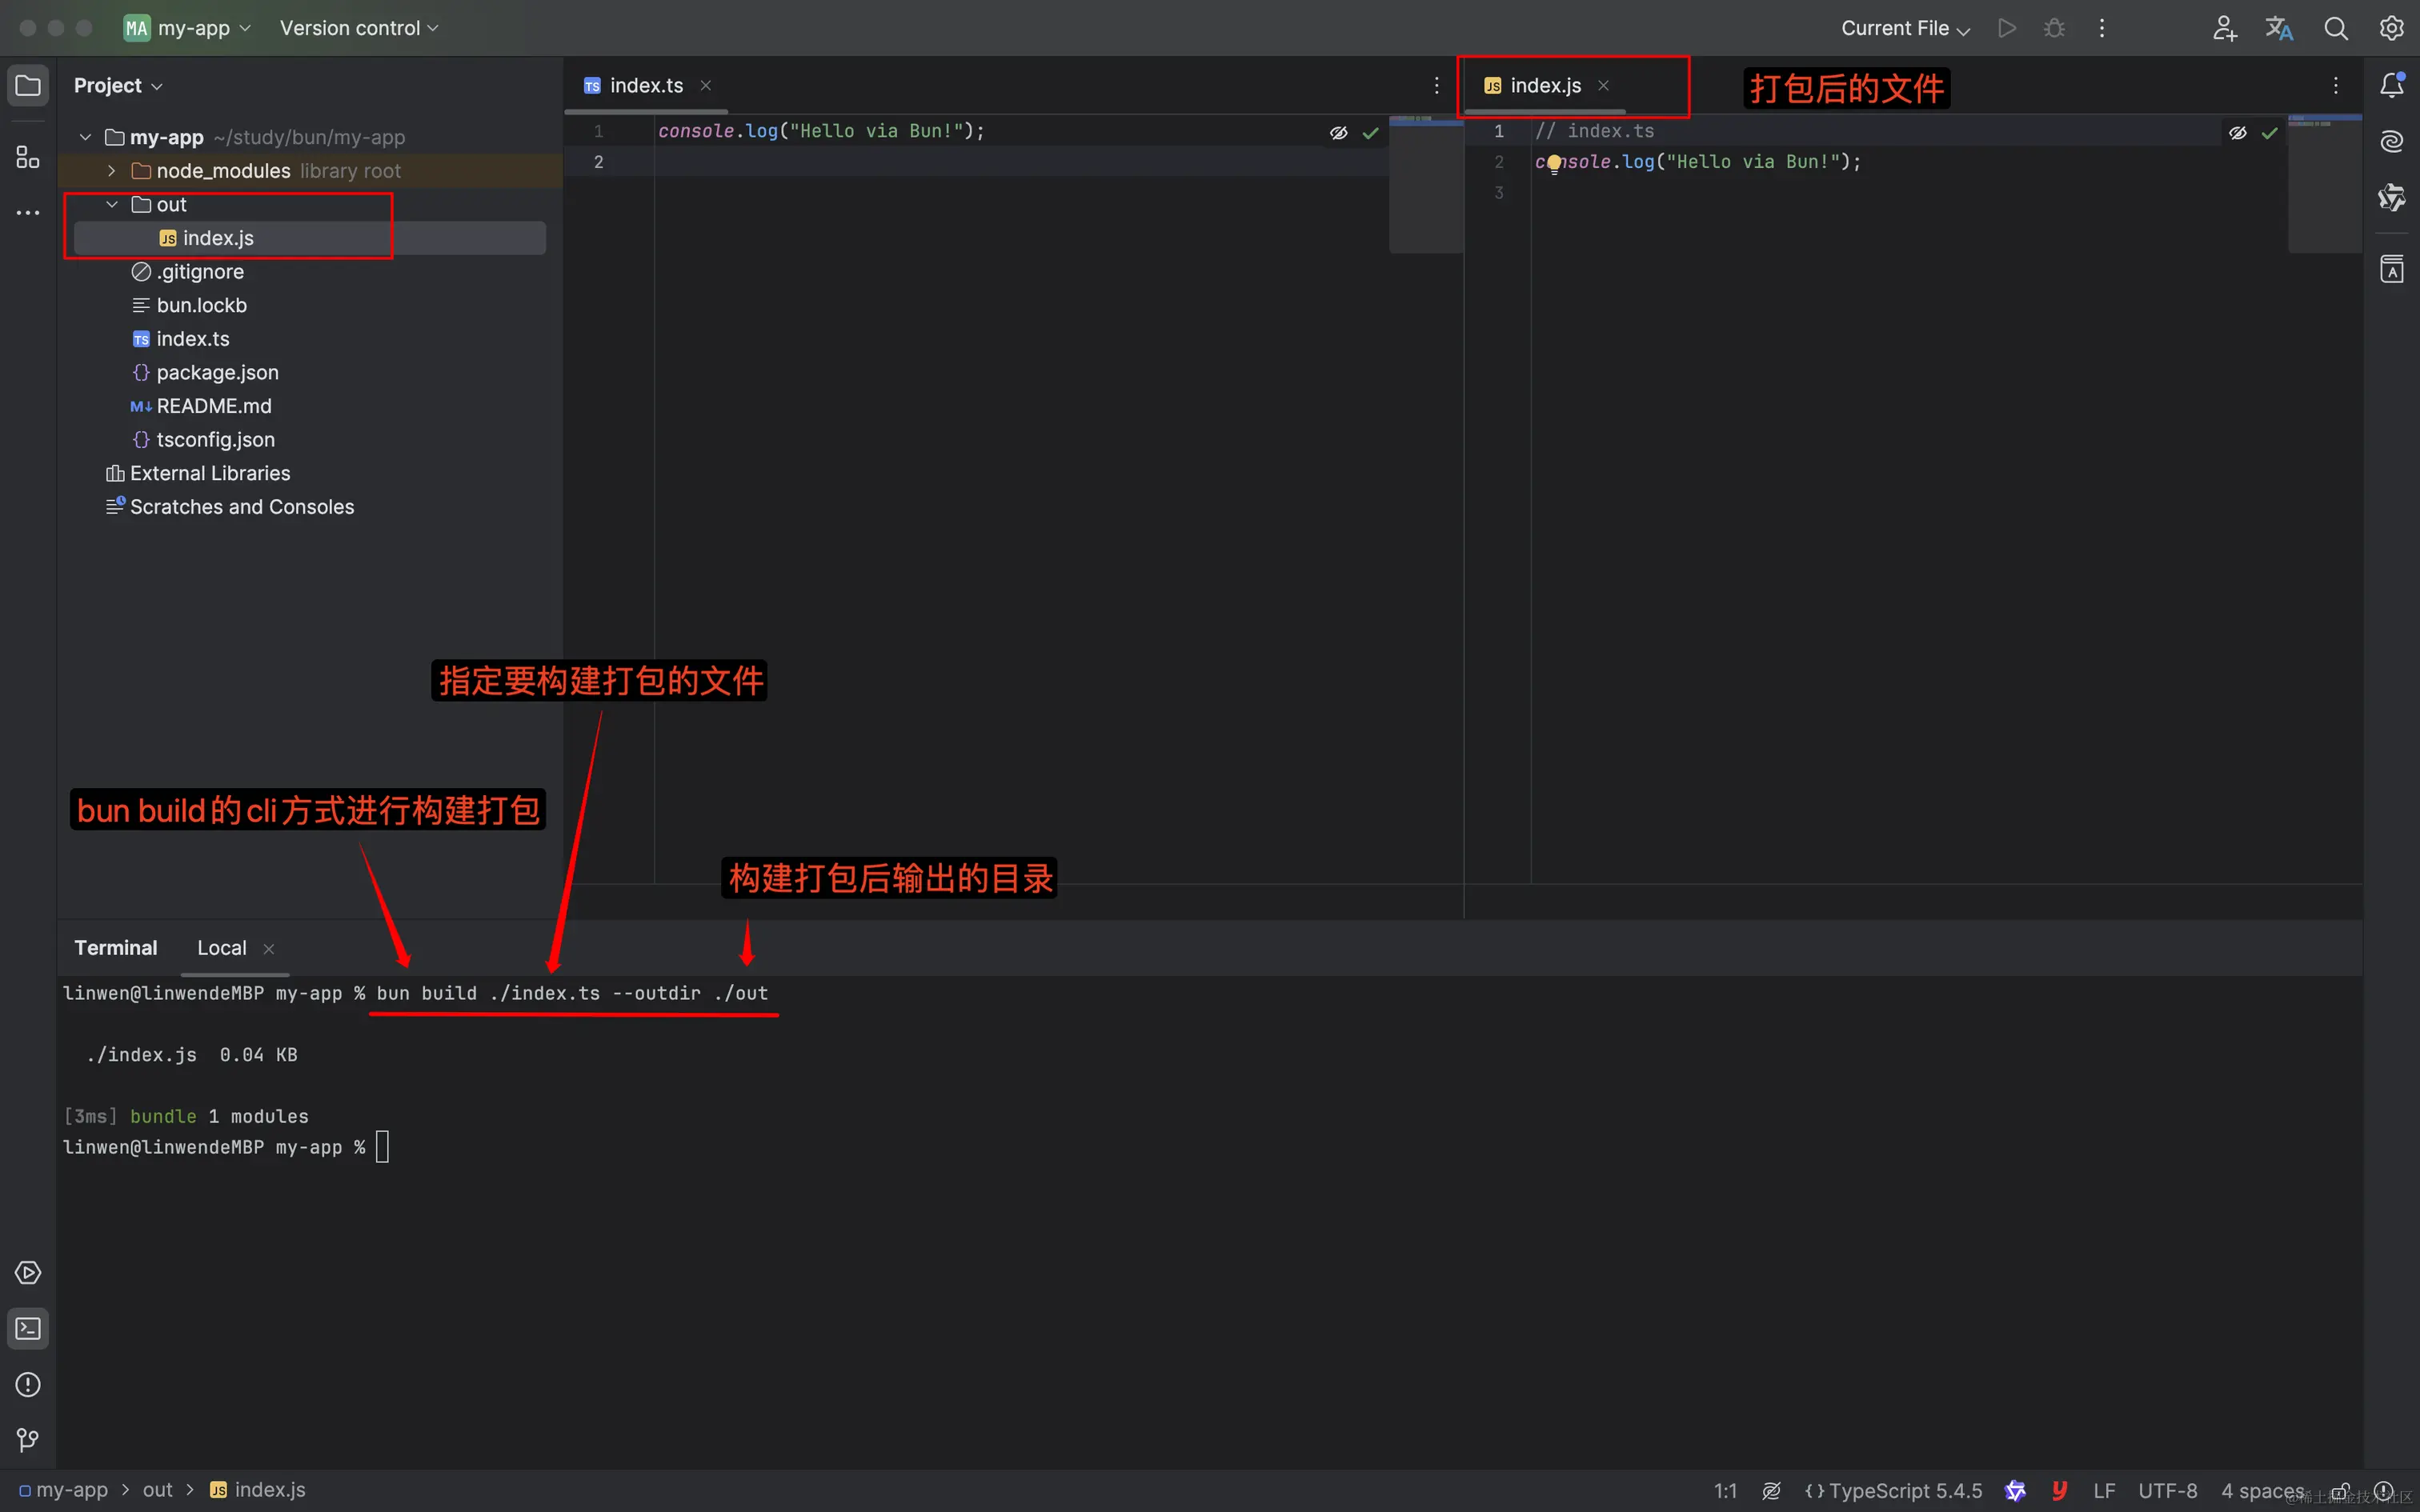The image size is (2420, 1512).
Task: Open the Problems tool window icon
Action: point(28,1385)
